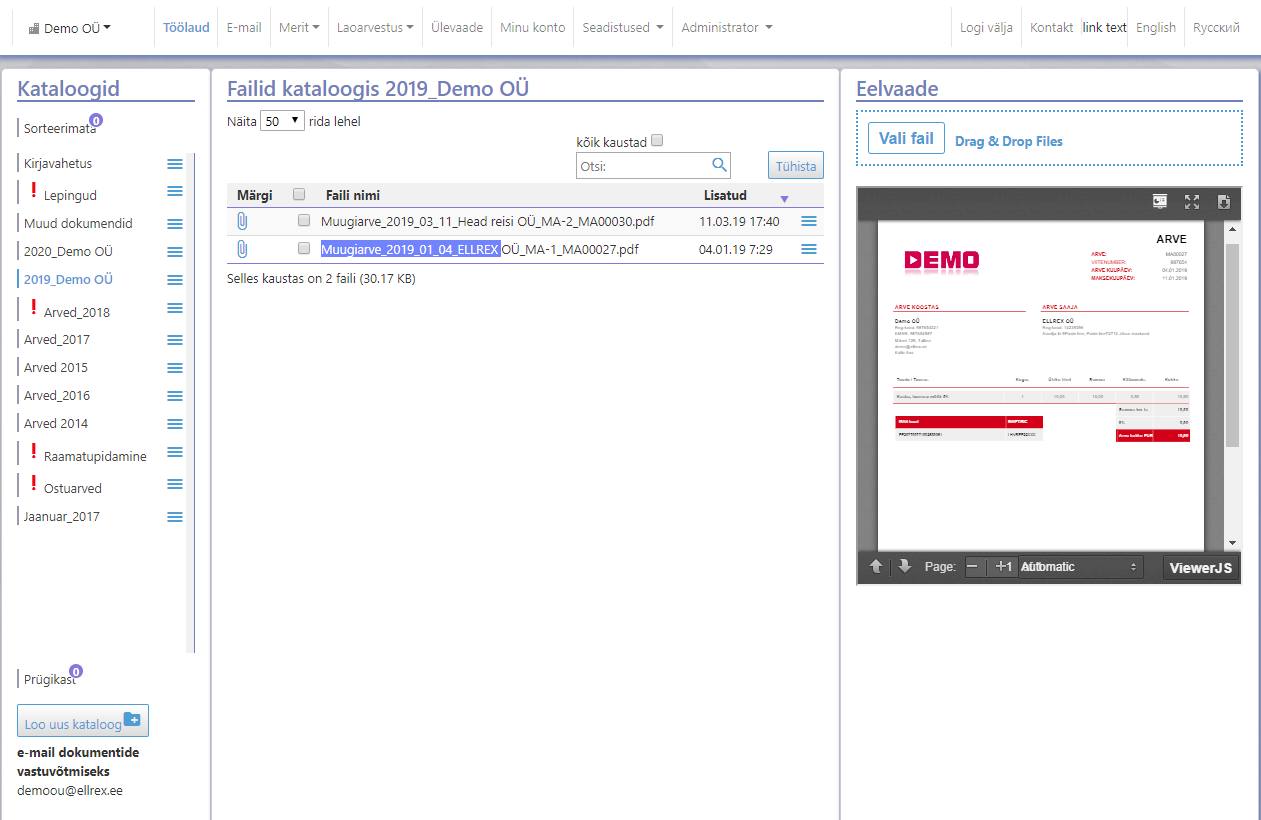This screenshot has width=1261, height=820.
Task: Click Loo uus kataloog button
Action: 83,721
